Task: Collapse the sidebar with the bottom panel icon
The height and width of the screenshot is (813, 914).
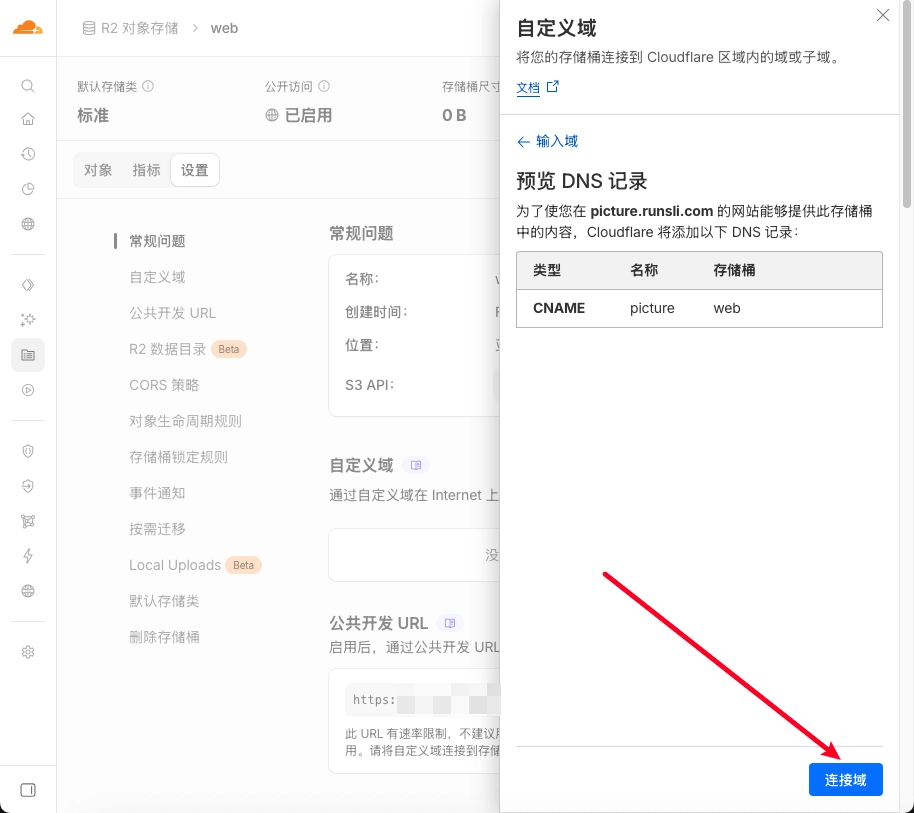Action: tap(28, 789)
